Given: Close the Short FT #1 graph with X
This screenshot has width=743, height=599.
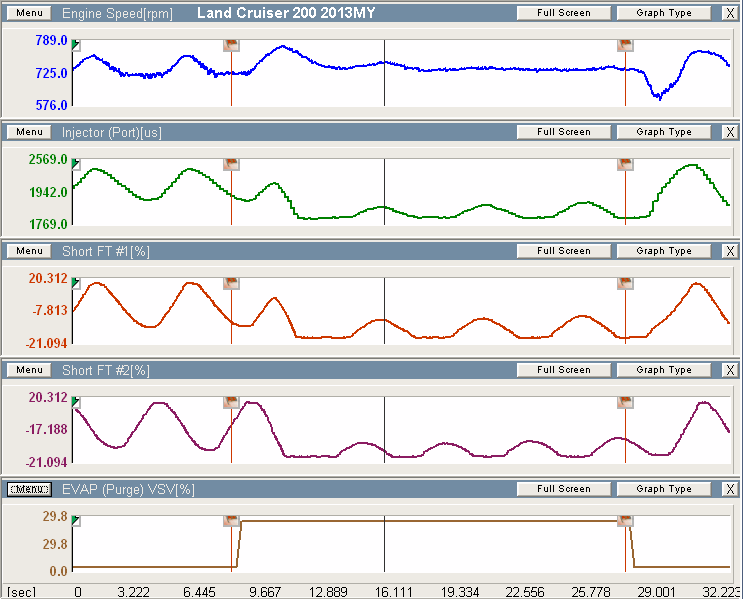Looking at the screenshot, I should click(x=729, y=251).
